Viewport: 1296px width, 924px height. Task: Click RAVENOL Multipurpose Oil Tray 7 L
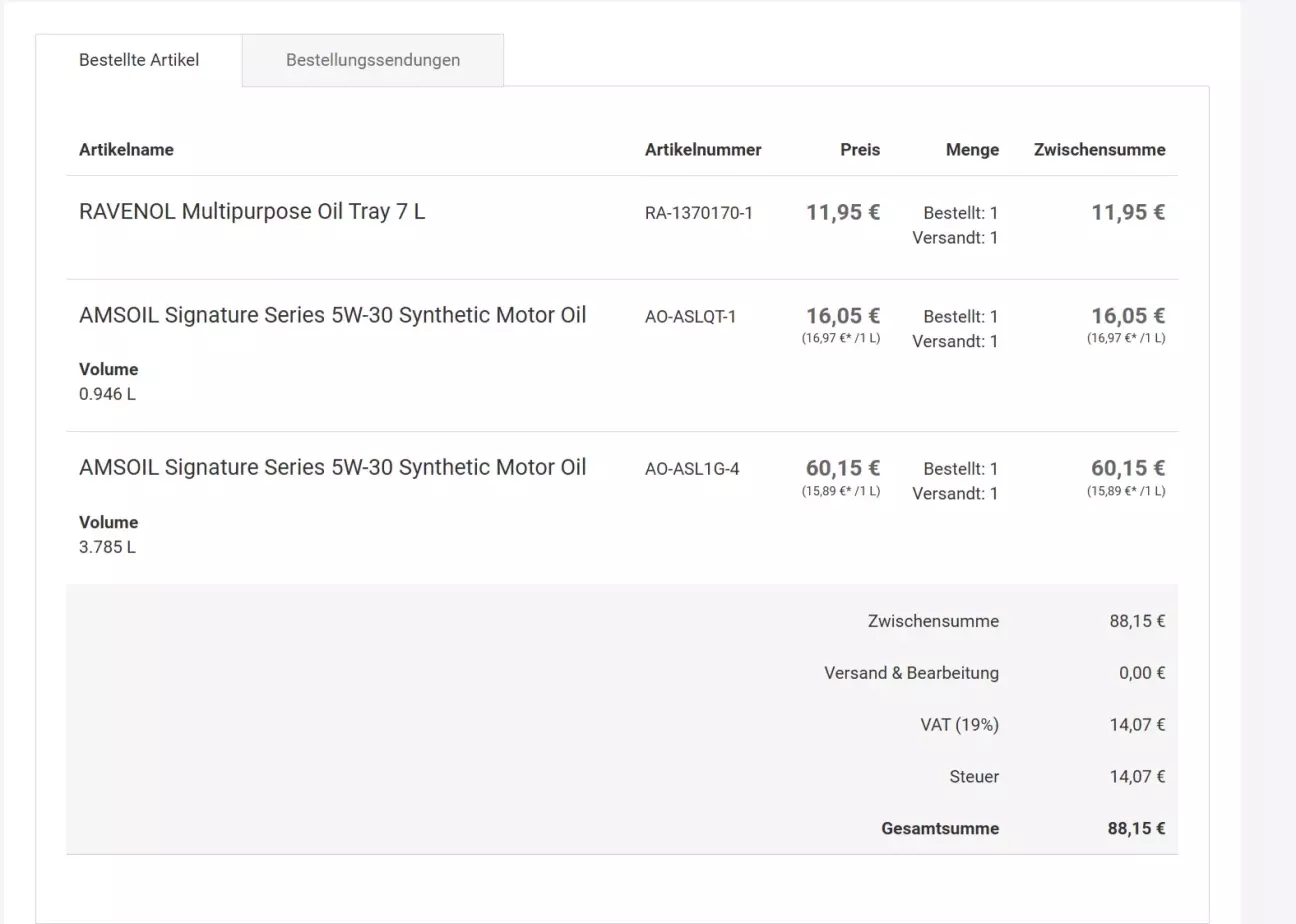click(252, 212)
